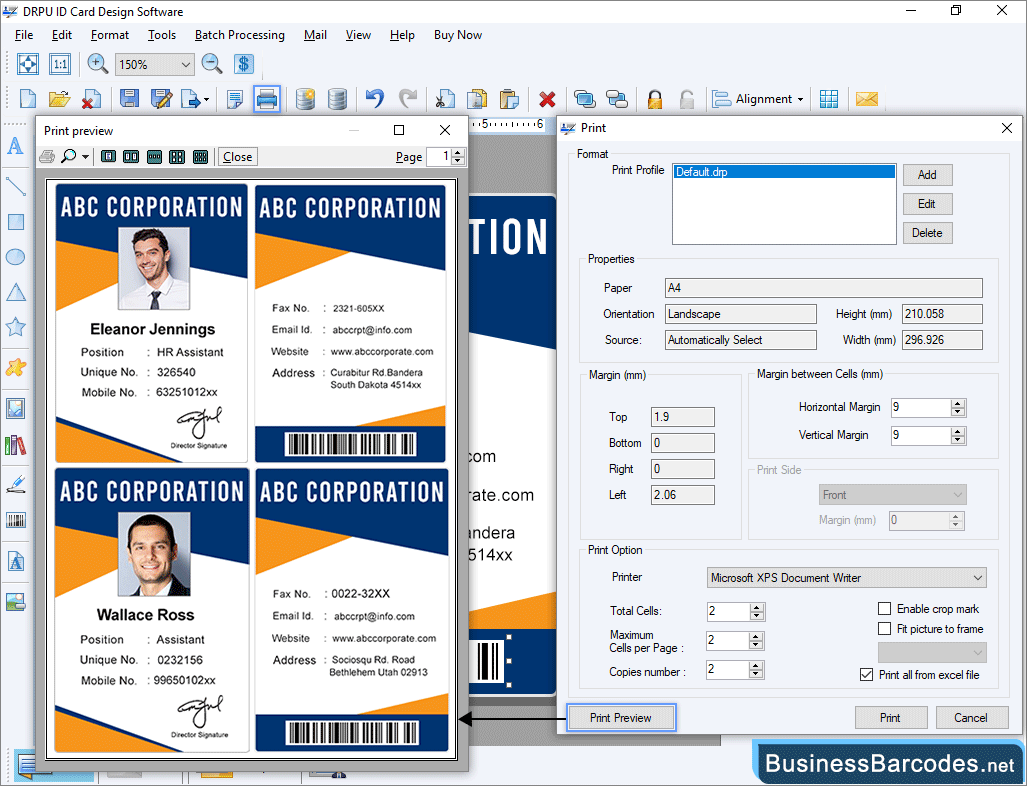The width and height of the screenshot is (1027, 786).
Task: Click the red X delete icon
Action: [x=547, y=100]
